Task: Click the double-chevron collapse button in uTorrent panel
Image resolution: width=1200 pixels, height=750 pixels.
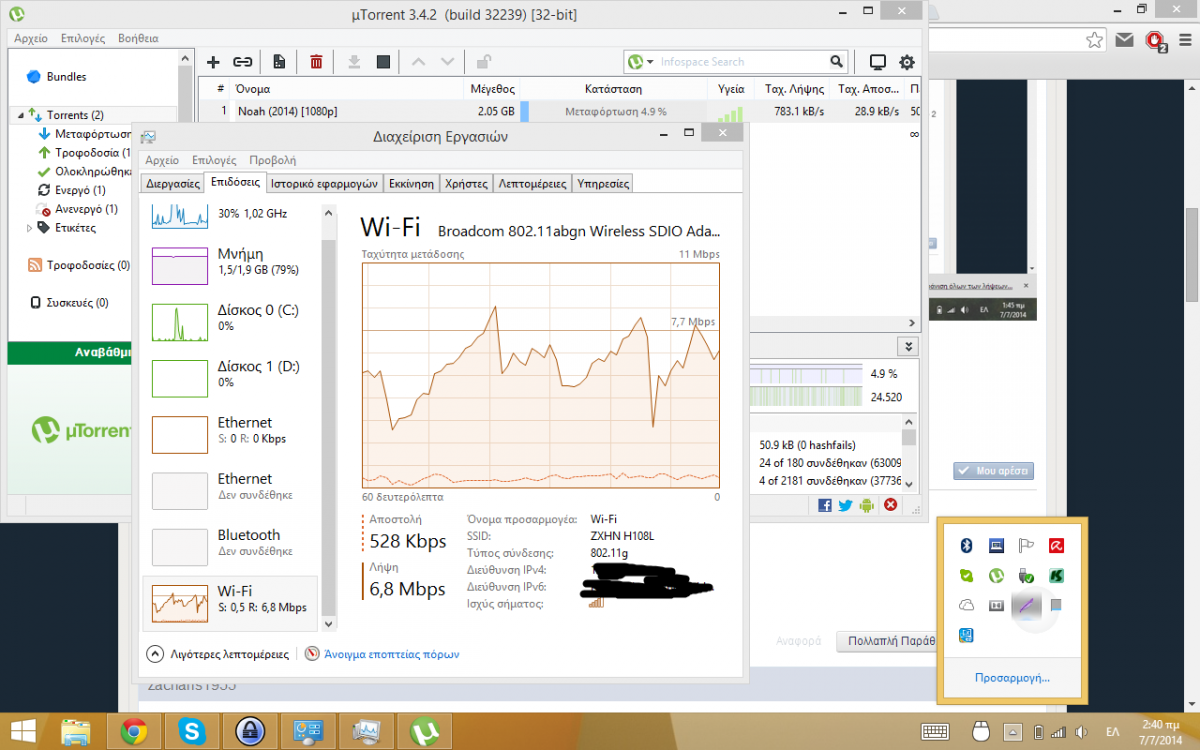Action: pyautogui.click(x=908, y=346)
